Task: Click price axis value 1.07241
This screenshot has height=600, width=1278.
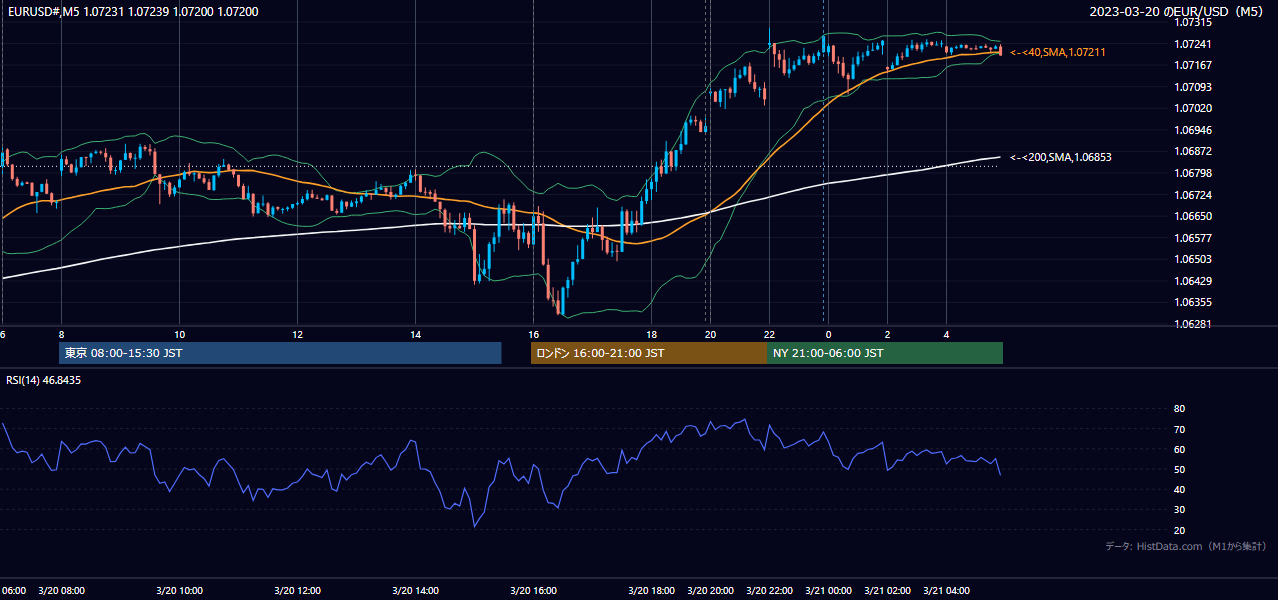Action: coord(1193,44)
